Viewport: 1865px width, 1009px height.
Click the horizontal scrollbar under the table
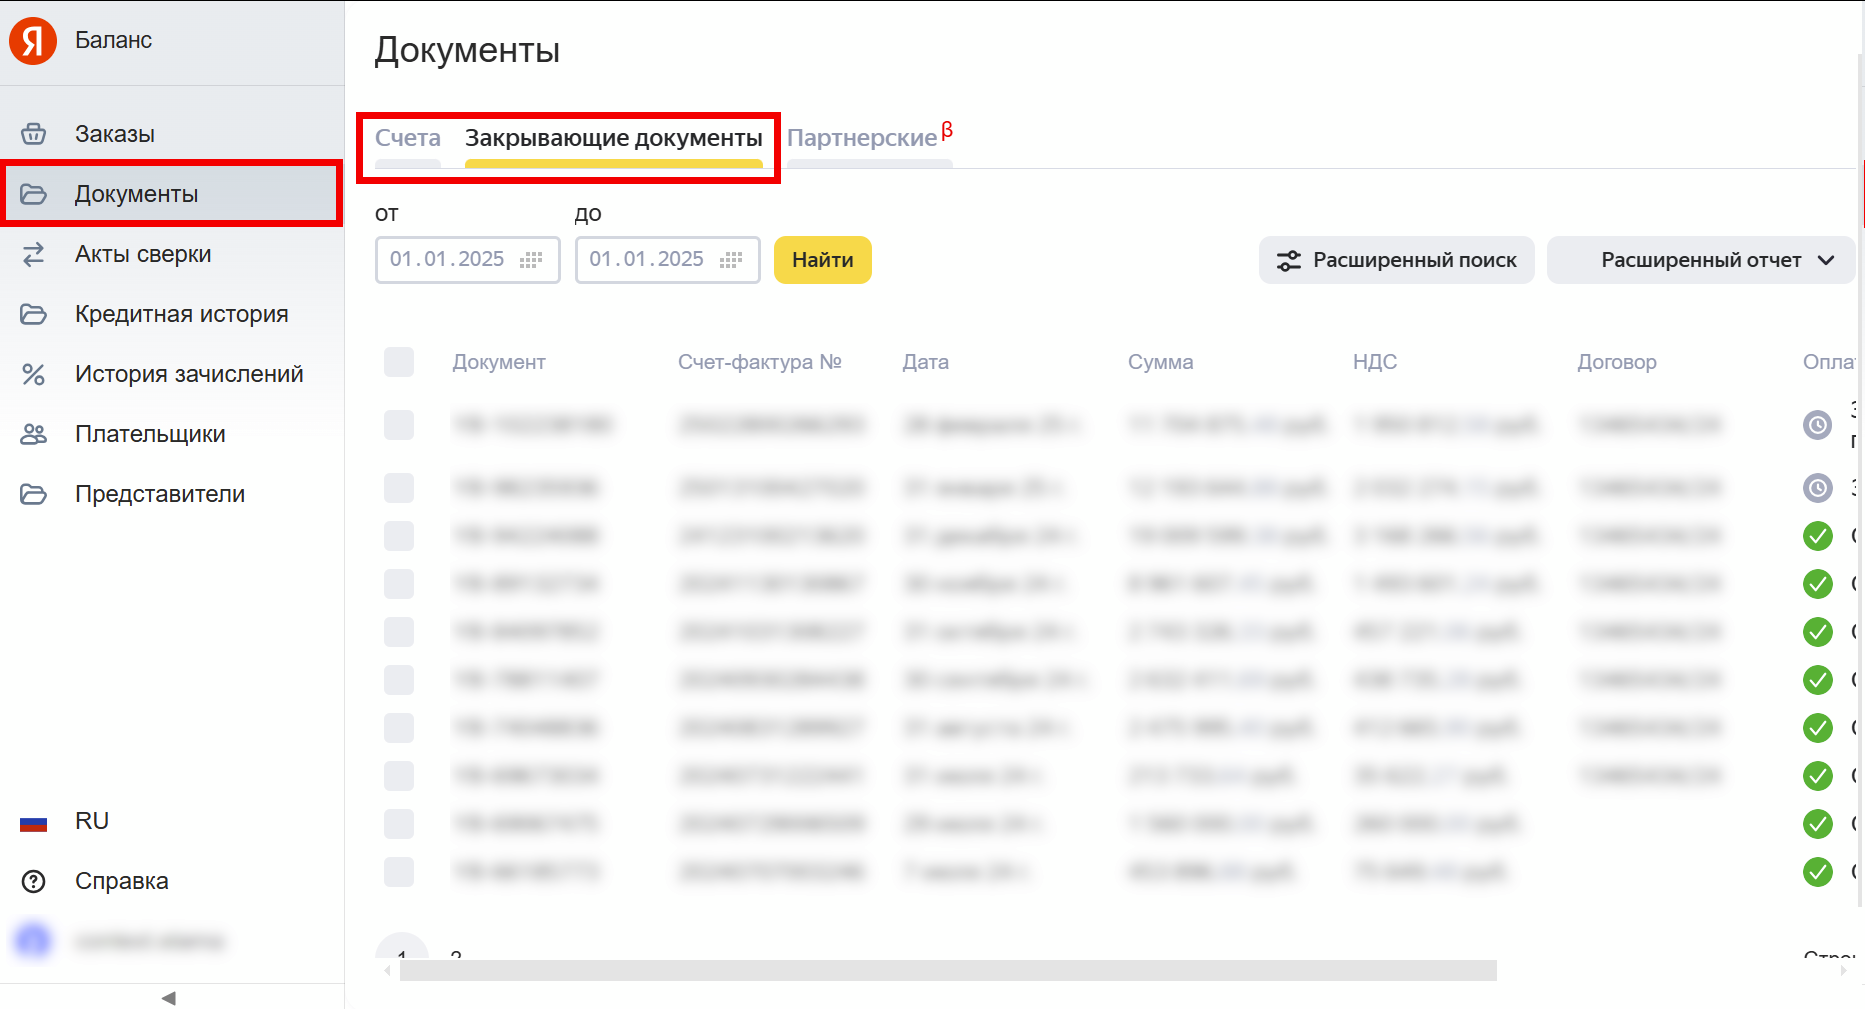click(x=947, y=970)
